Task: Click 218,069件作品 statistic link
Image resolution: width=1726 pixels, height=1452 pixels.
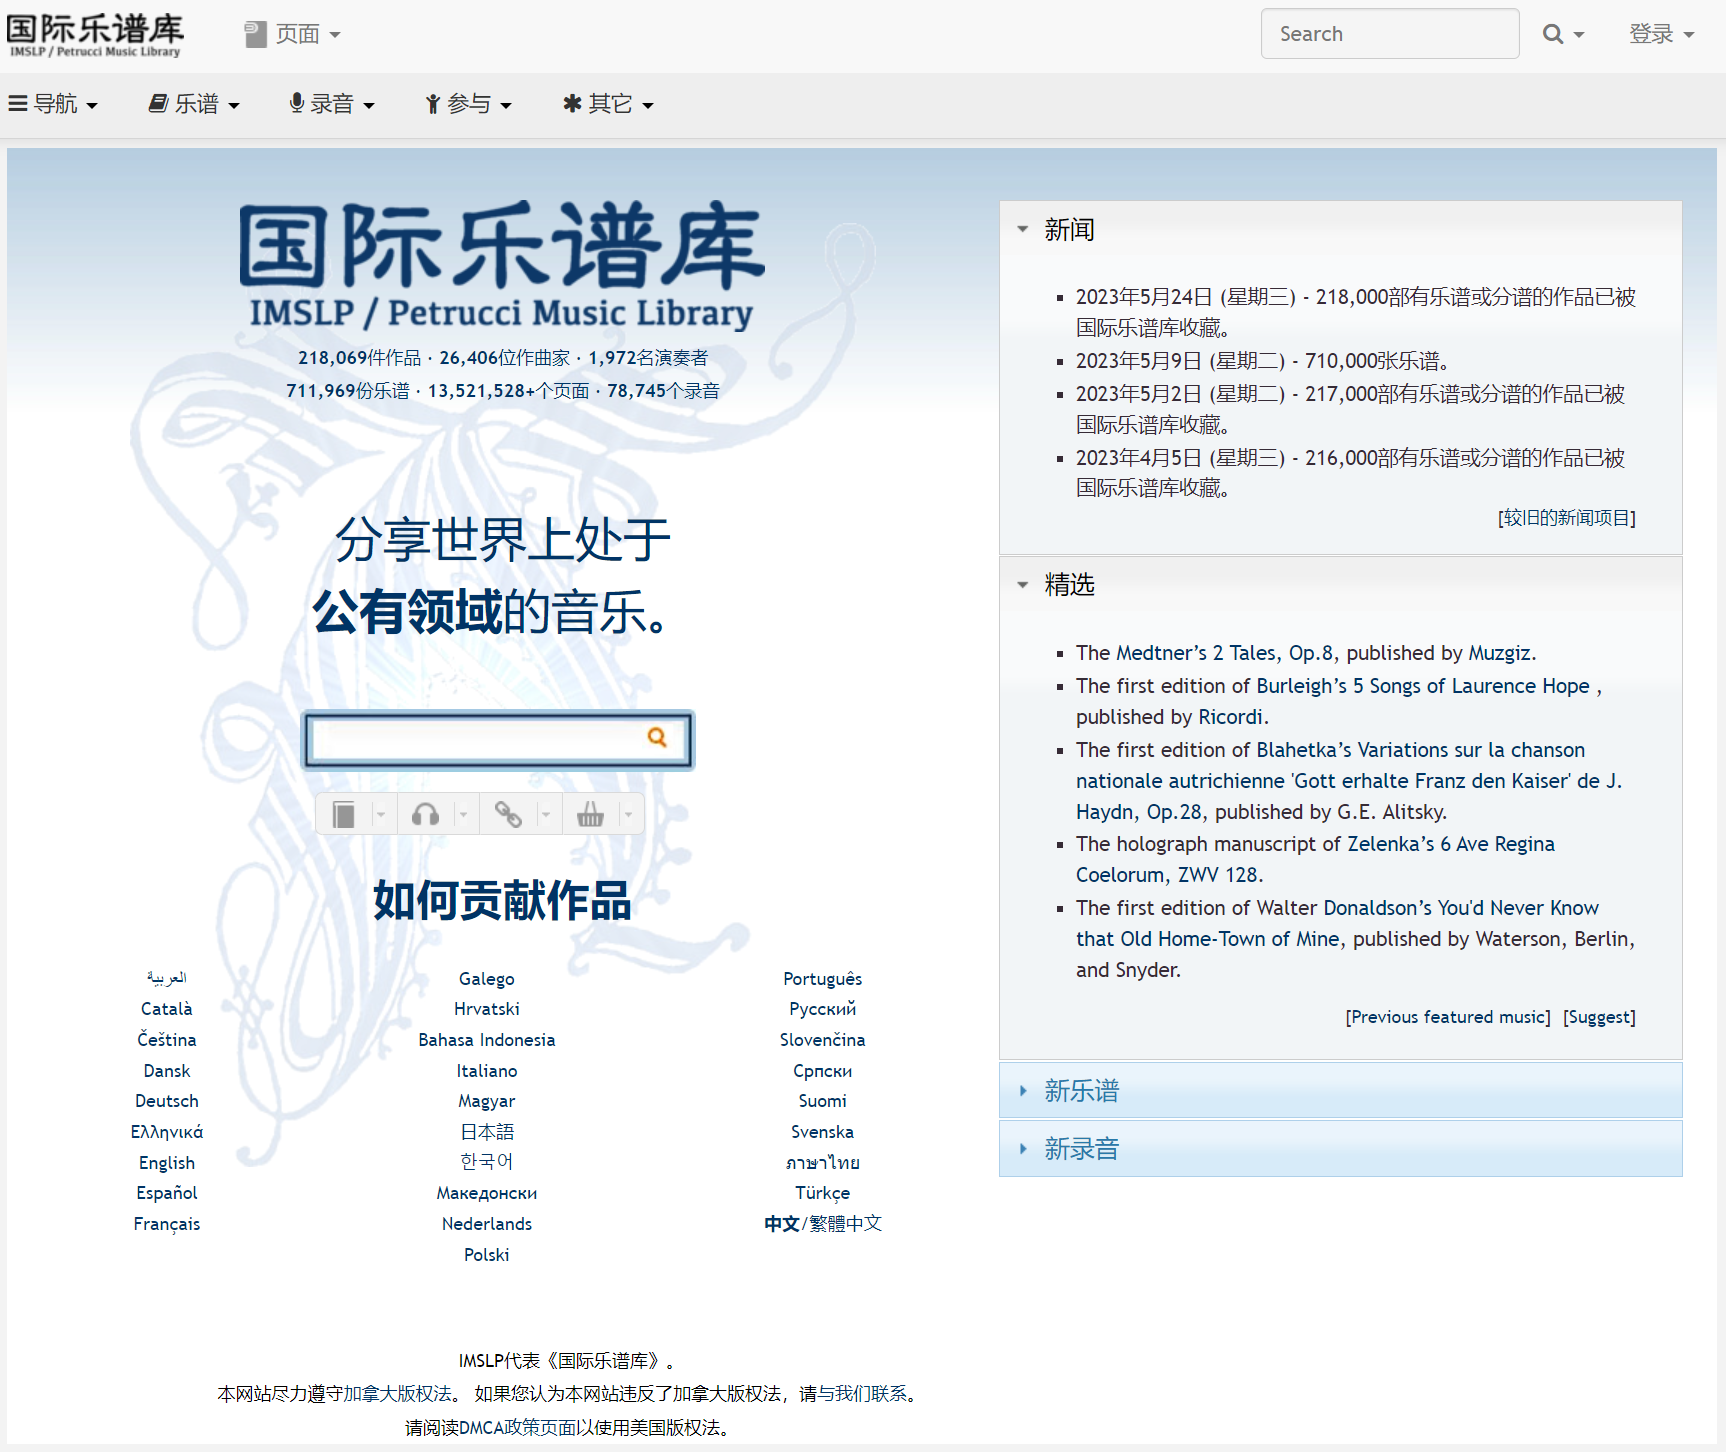Action: tap(360, 358)
